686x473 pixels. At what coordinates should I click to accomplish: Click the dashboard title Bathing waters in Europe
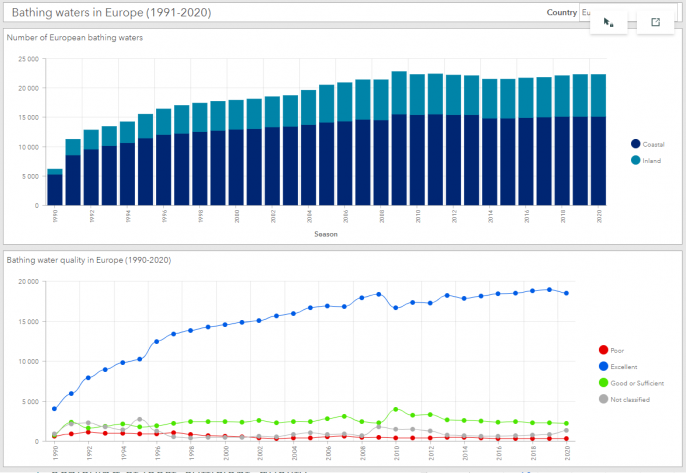tap(111, 12)
